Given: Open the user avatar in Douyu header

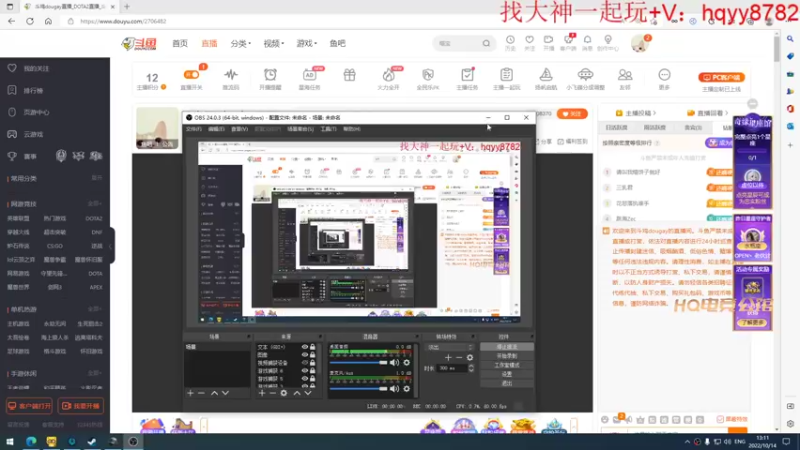Looking at the screenshot, I should [639, 44].
